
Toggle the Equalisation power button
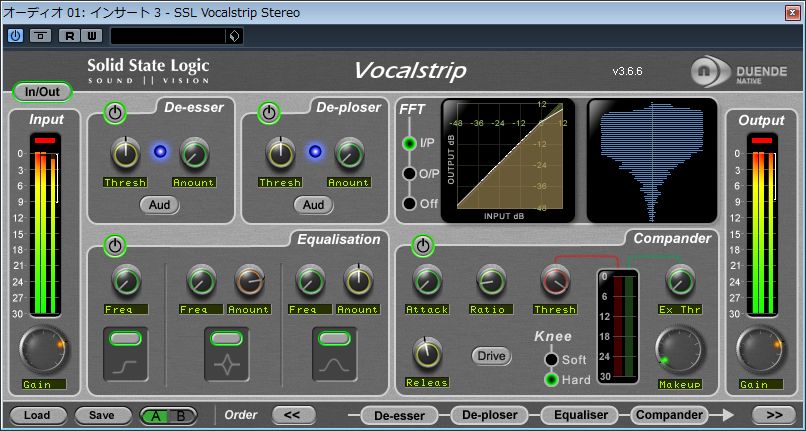115,246
